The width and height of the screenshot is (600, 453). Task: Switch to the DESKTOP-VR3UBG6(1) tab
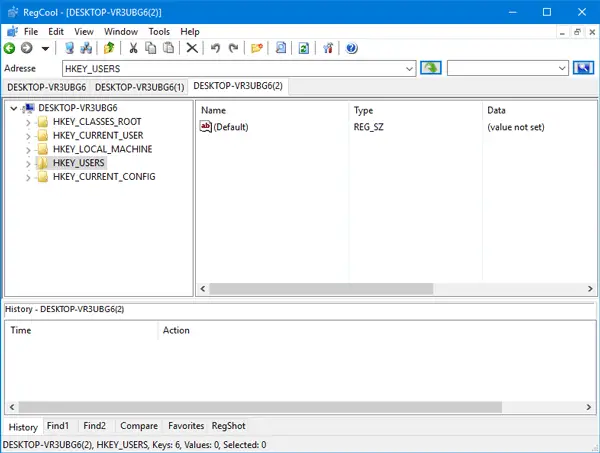(x=139, y=87)
